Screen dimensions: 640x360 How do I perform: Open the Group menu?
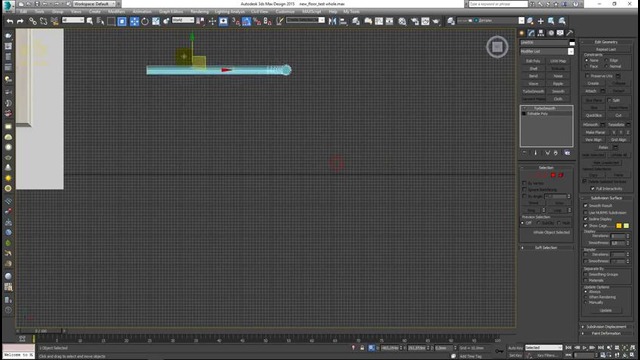click(58, 12)
